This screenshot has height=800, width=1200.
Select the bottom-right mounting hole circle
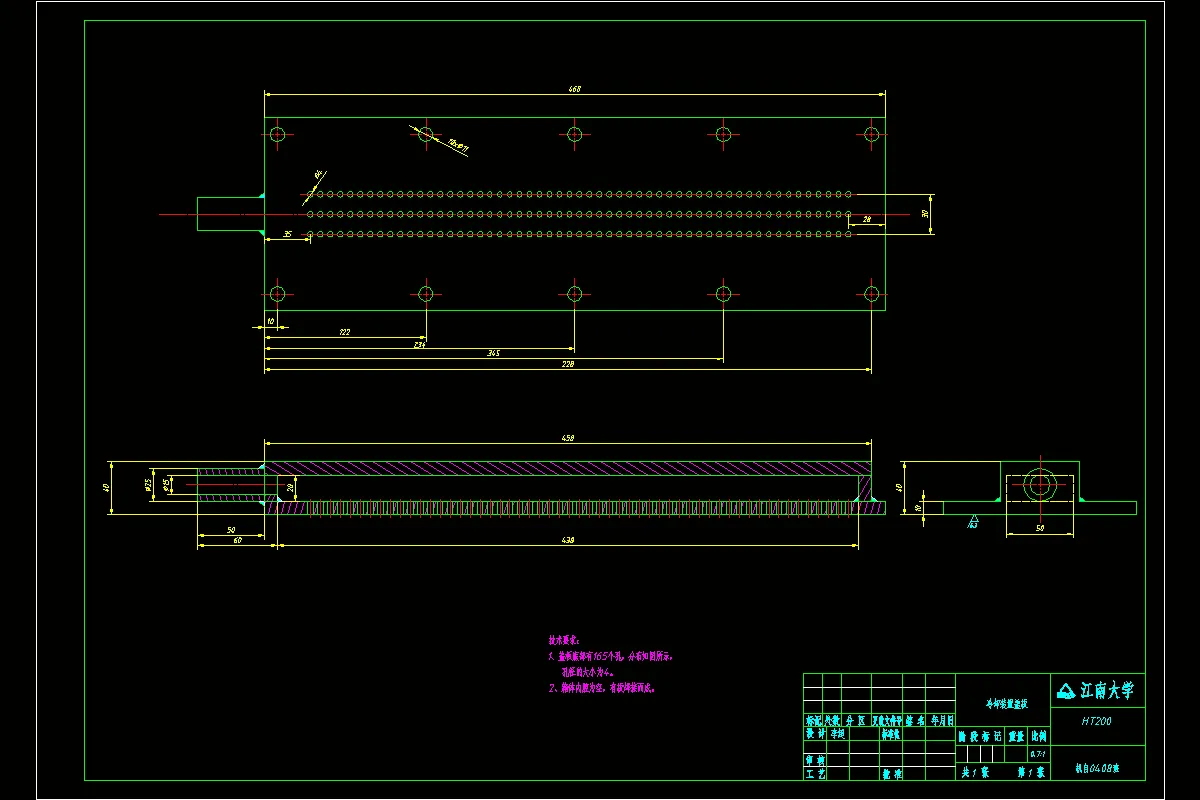[871, 293]
